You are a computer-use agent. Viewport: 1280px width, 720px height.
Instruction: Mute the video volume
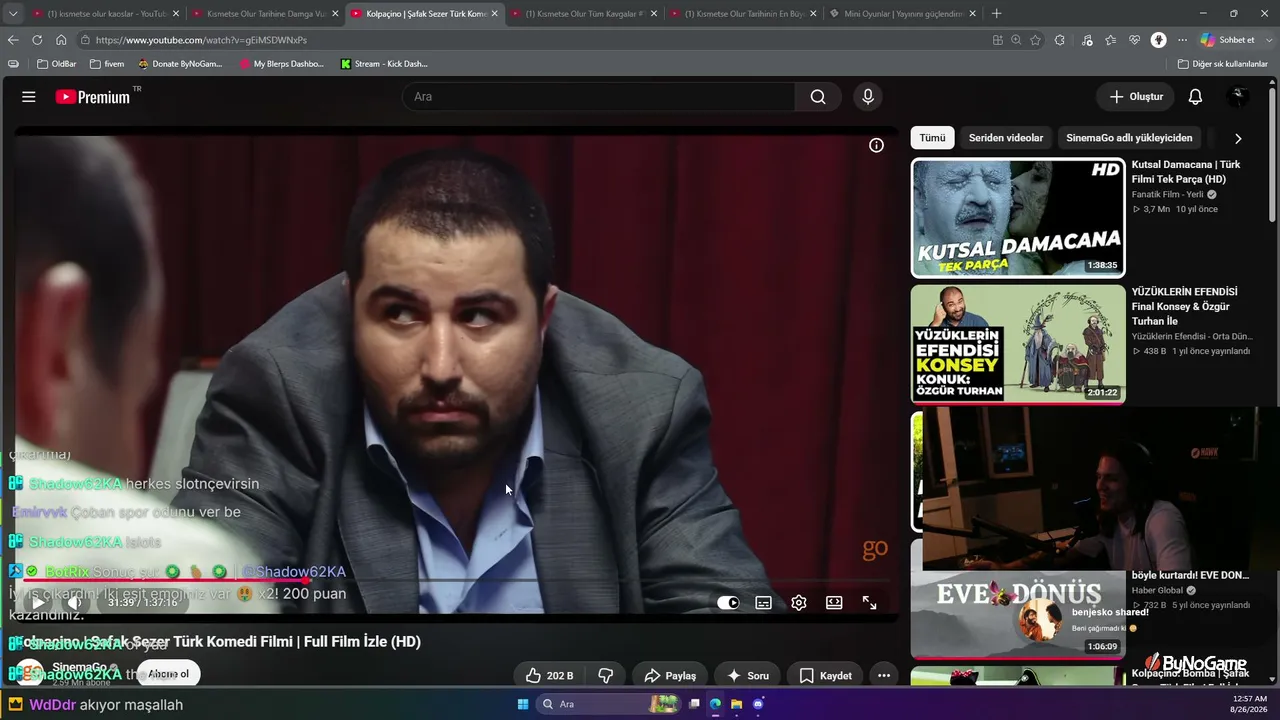[x=74, y=603]
